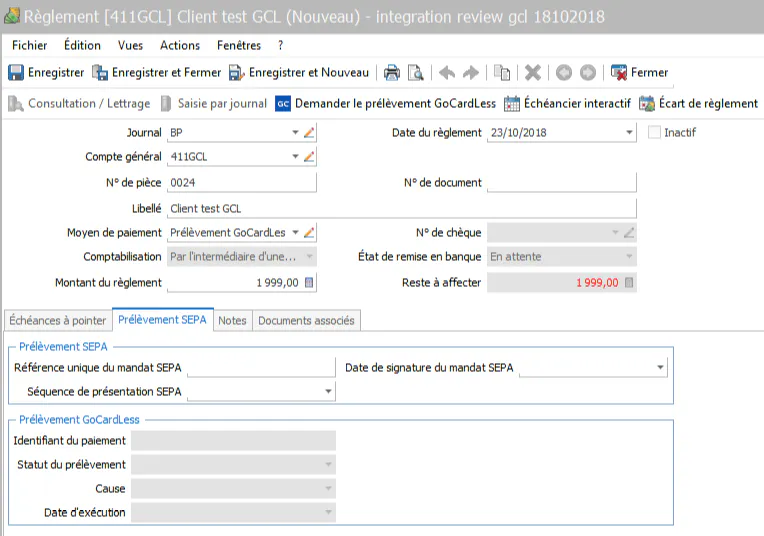Expand Statut du prélèvement dropdown
This screenshot has width=764, height=536.
328,464
